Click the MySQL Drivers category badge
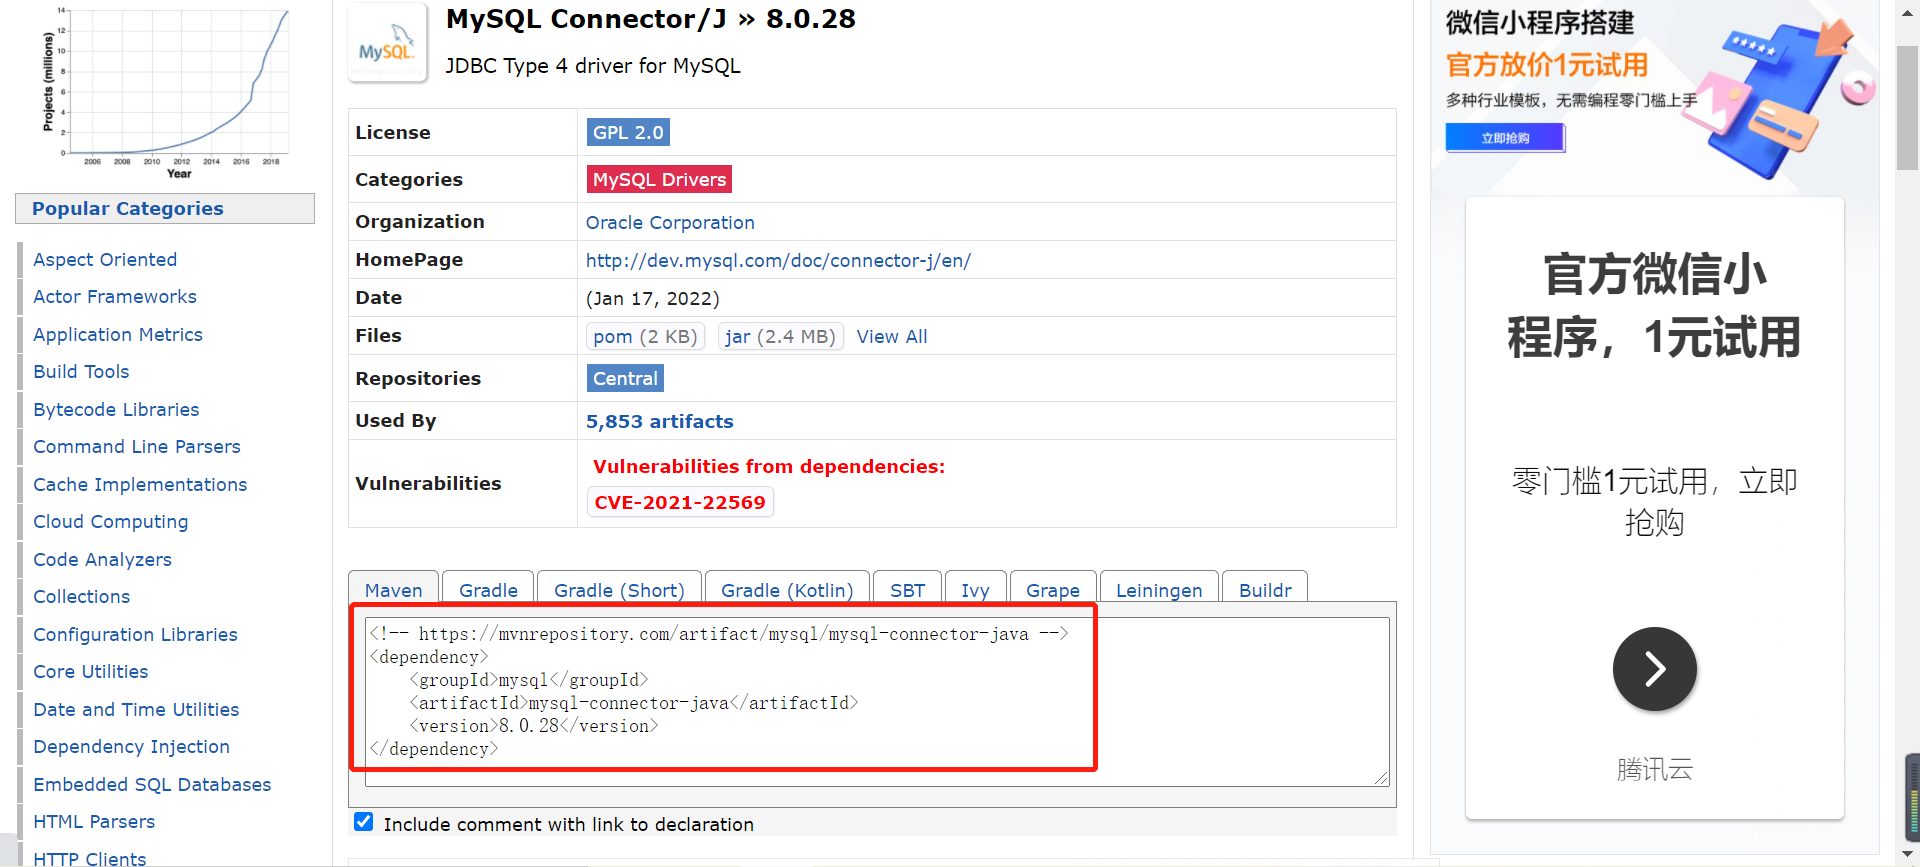 click(x=659, y=179)
